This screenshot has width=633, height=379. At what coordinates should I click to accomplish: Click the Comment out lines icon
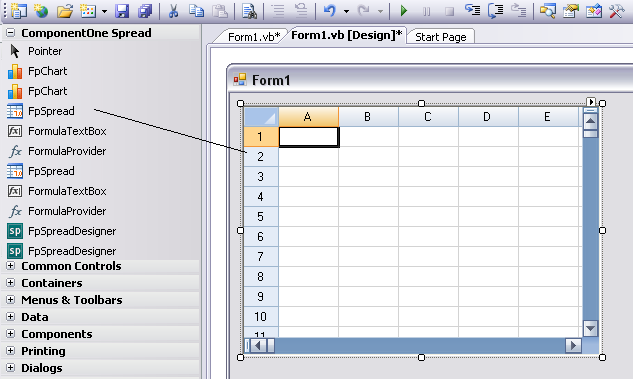[278, 11]
